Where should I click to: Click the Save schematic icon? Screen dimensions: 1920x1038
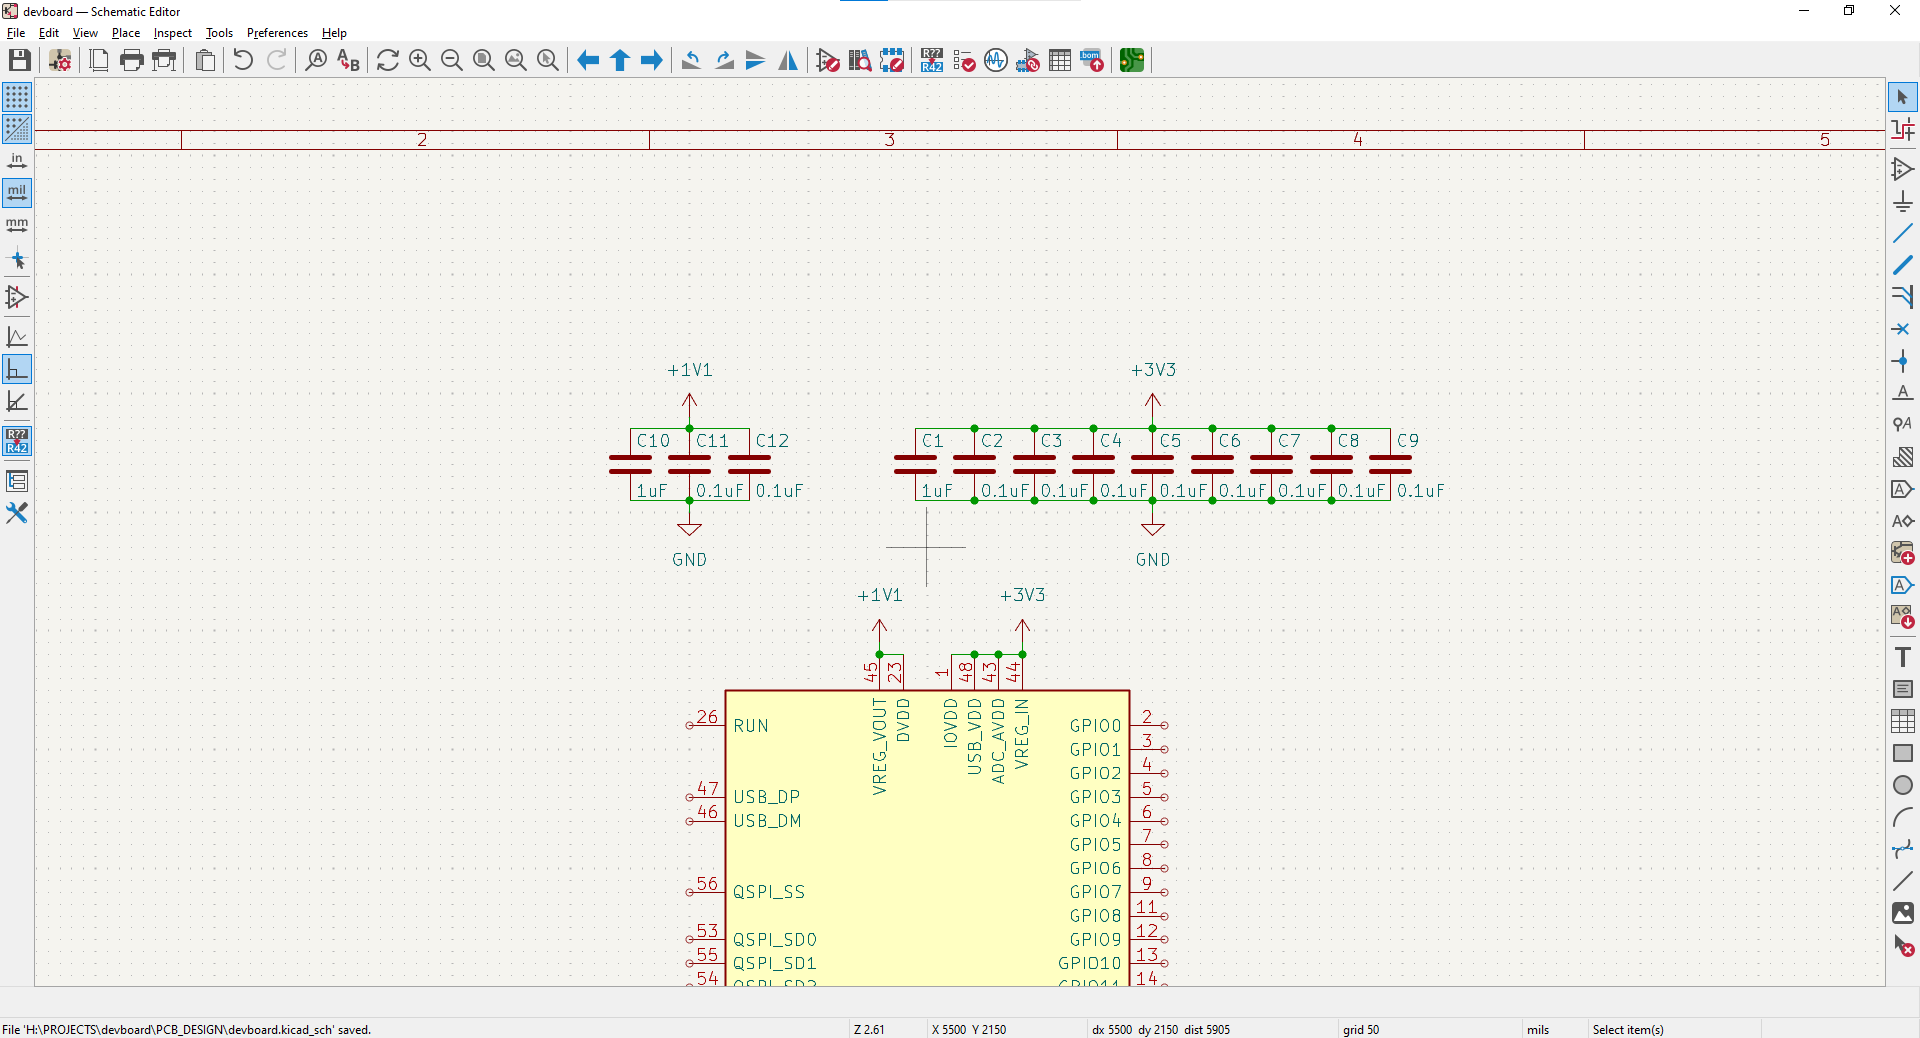pos(19,61)
